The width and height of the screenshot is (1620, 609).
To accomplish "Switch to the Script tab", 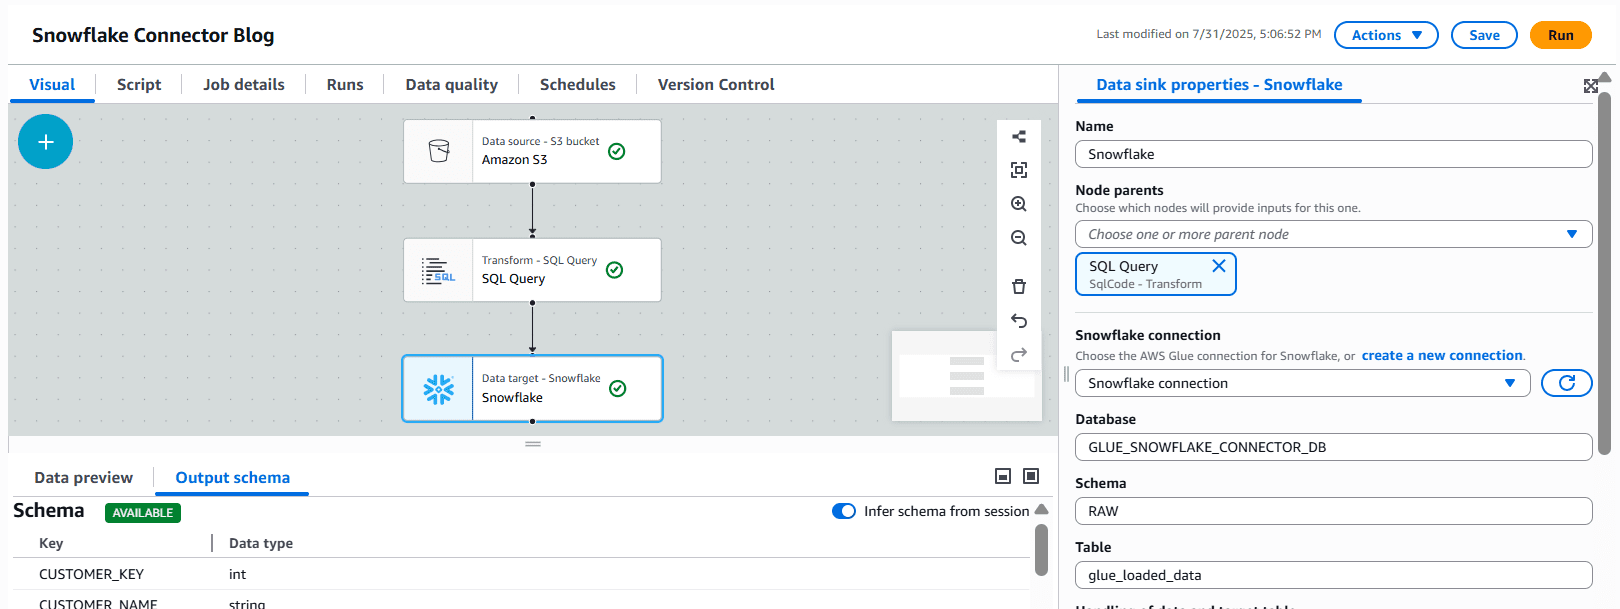I will tap(139, 85).
